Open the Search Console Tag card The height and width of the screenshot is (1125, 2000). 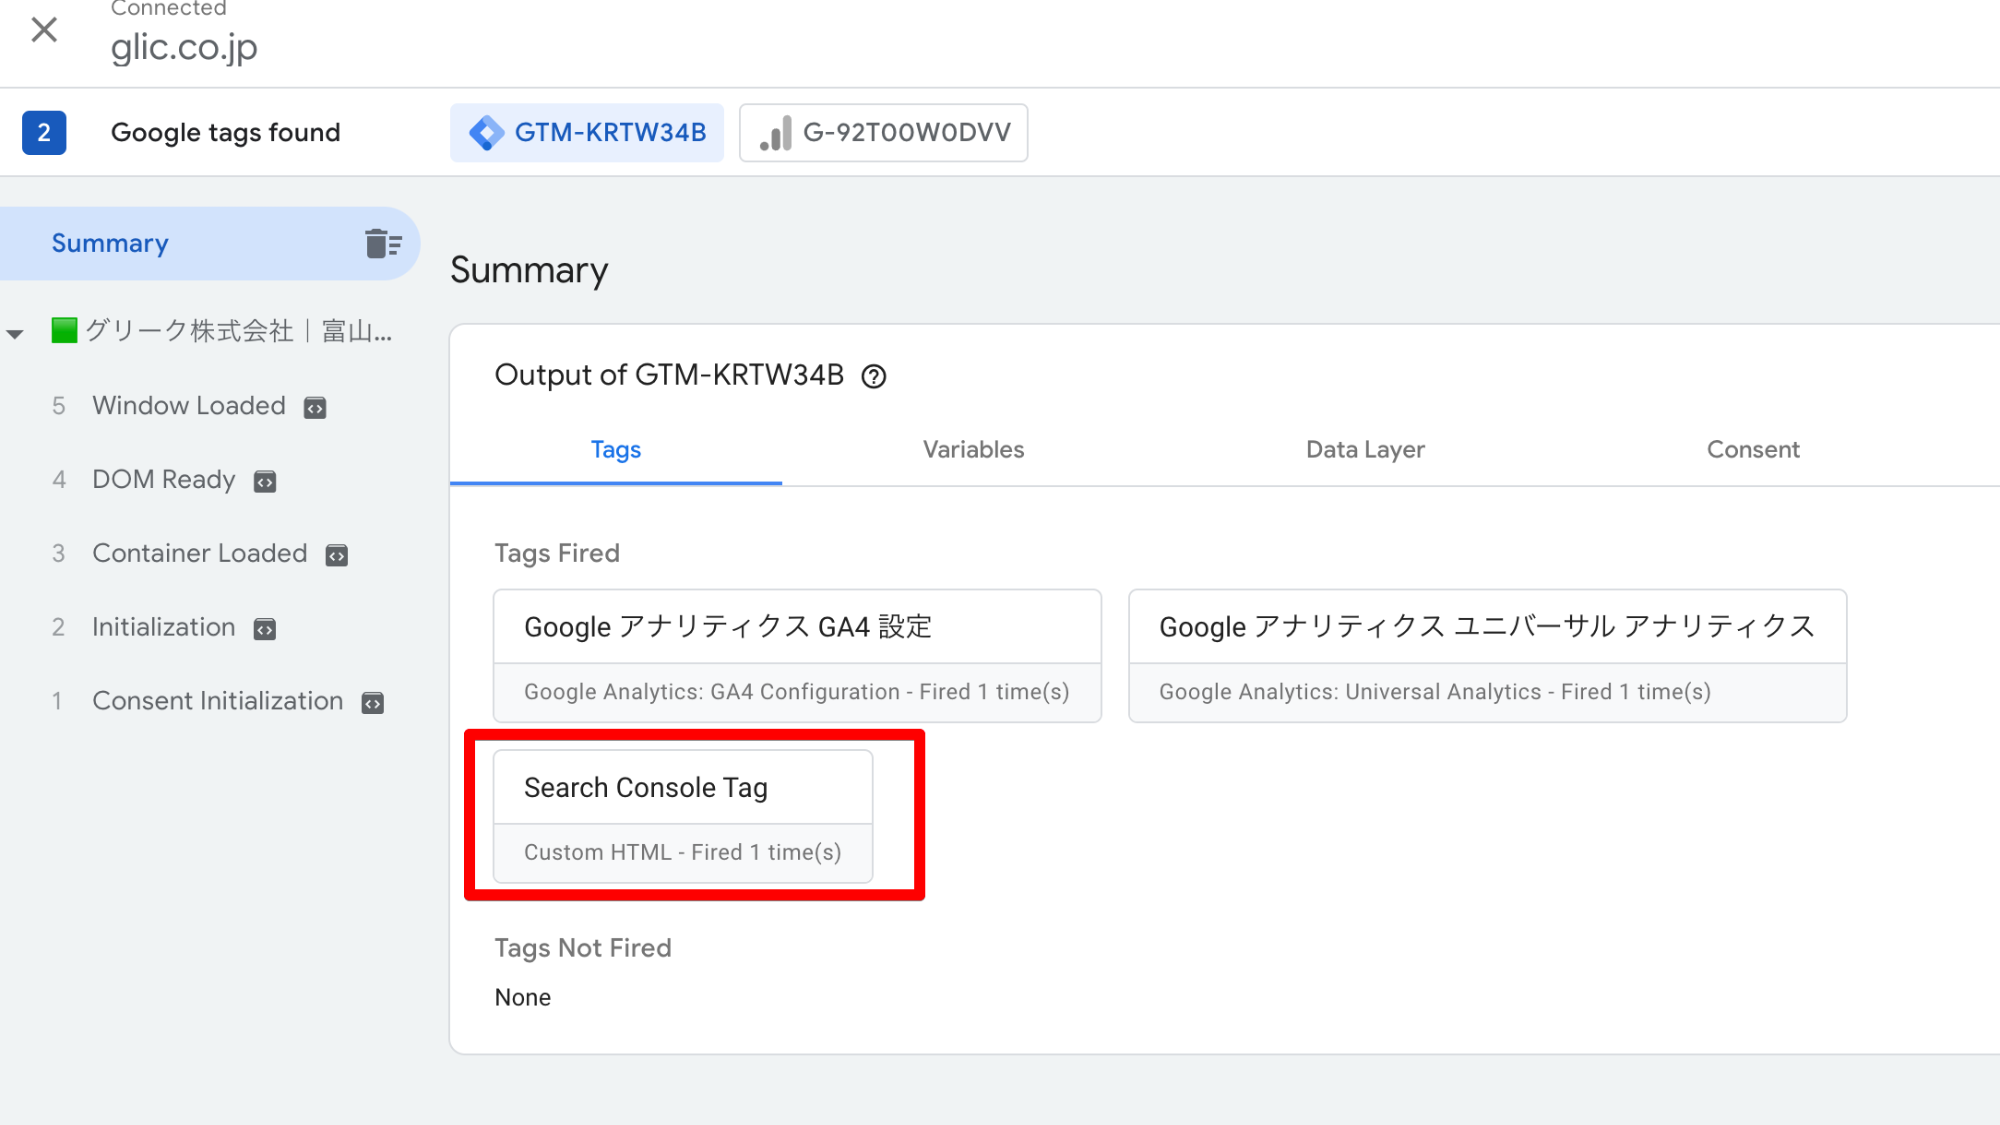(x=683, y=817)
